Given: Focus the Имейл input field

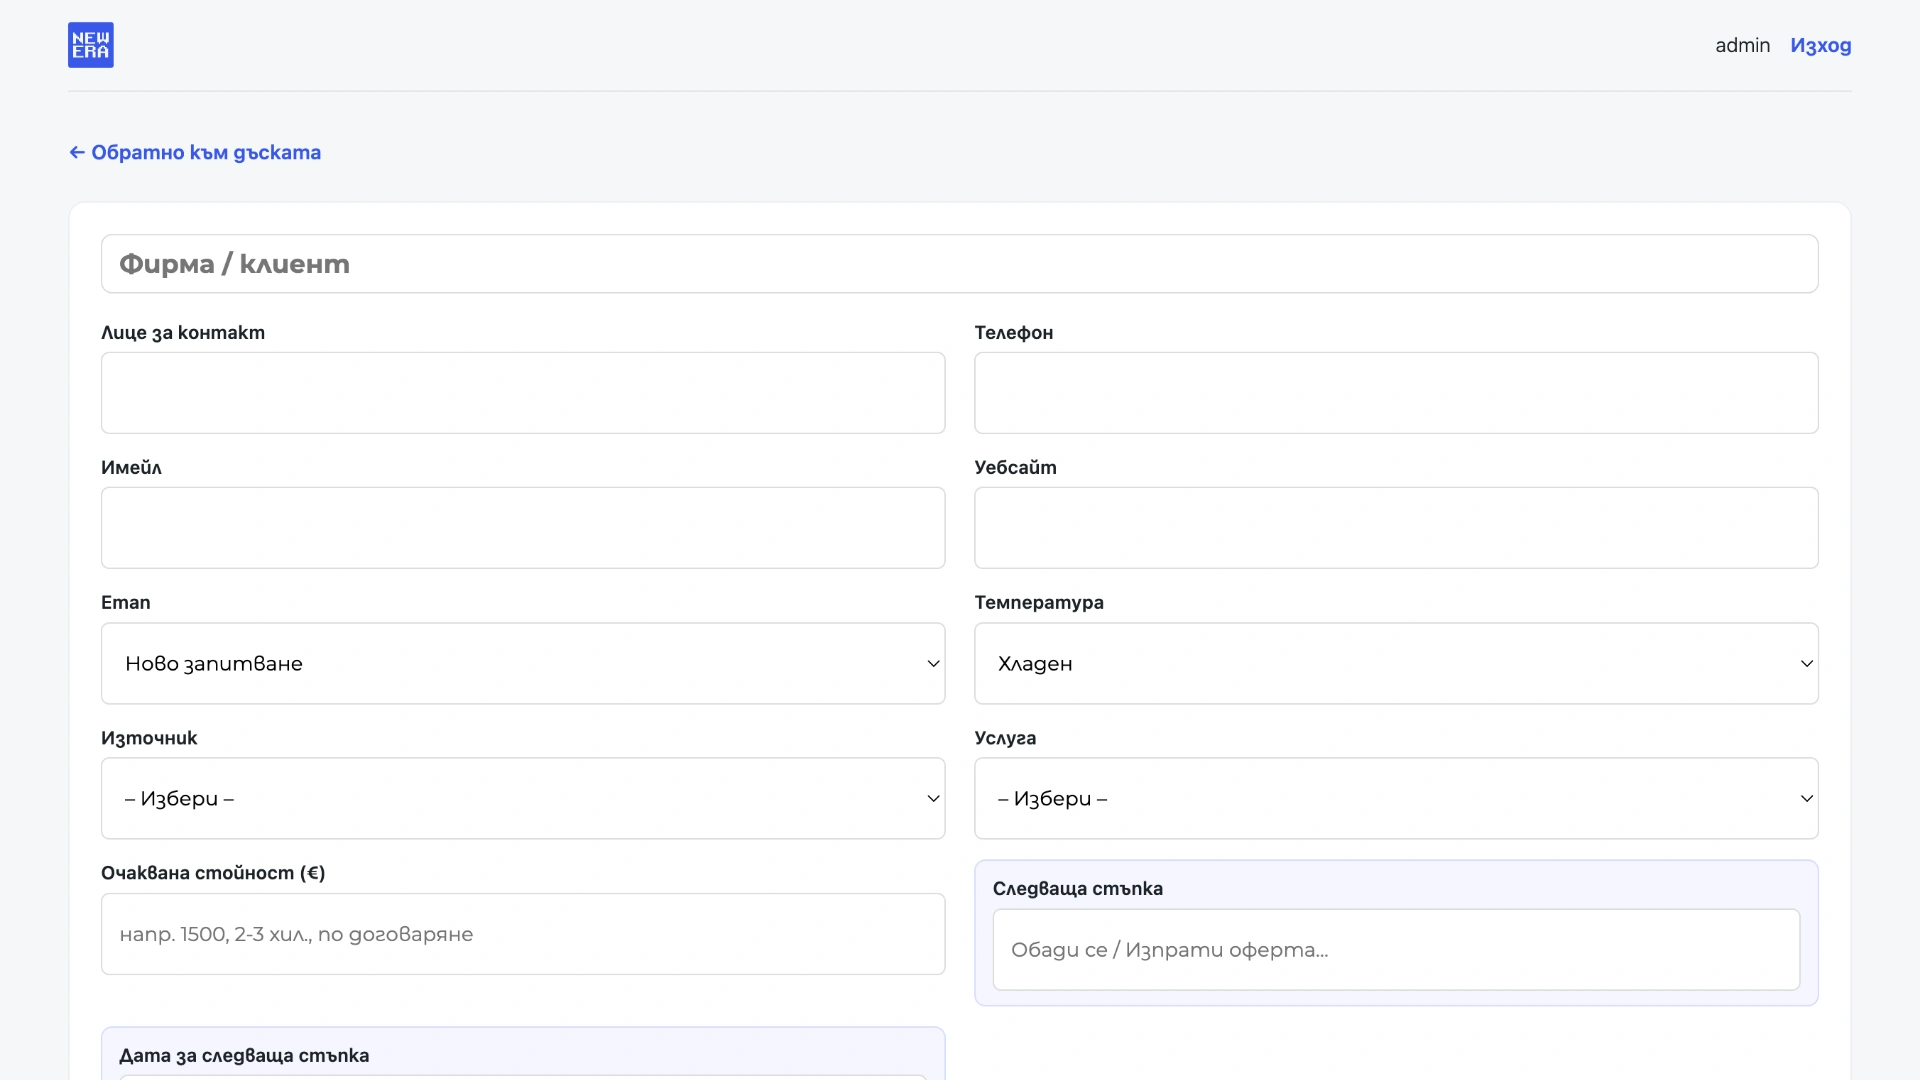Looking at the screenshot, I should [523, 528].
